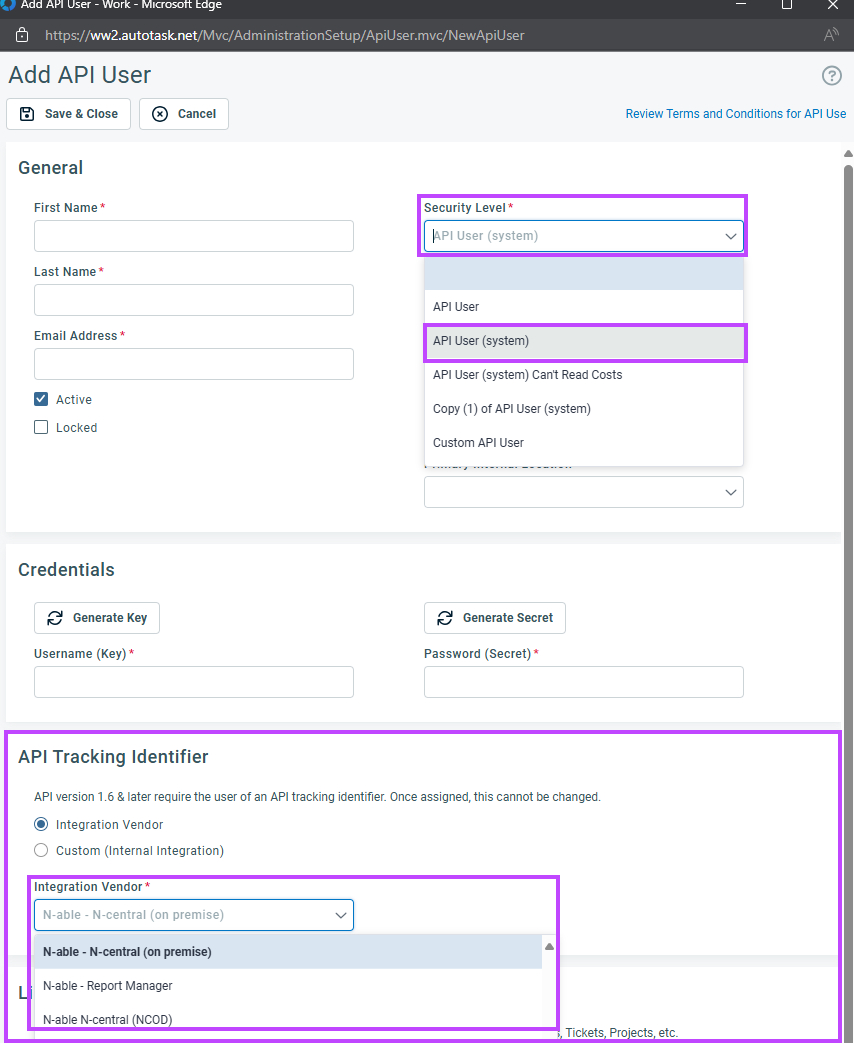The image size is (854, 1043).
Task: Select API User (system) Can't Read Costs
Action: [527, 375]
